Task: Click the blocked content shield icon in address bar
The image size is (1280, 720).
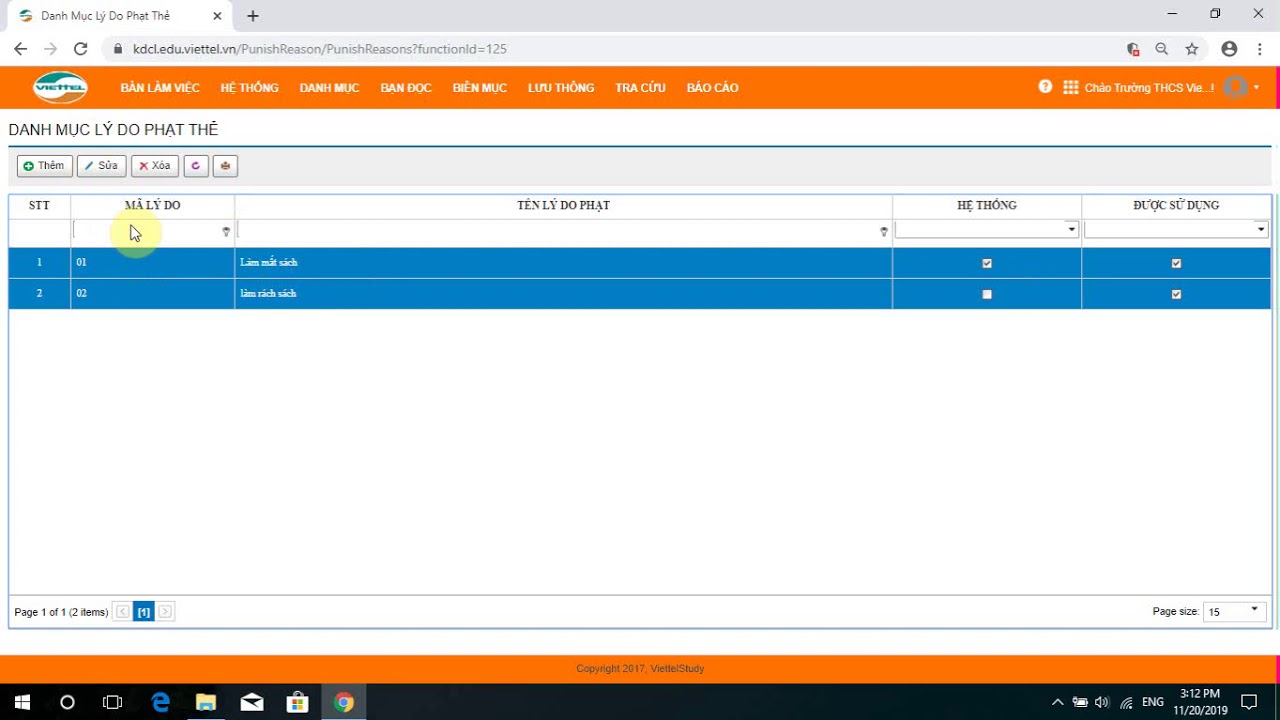Action: (x=1133, y=48)
